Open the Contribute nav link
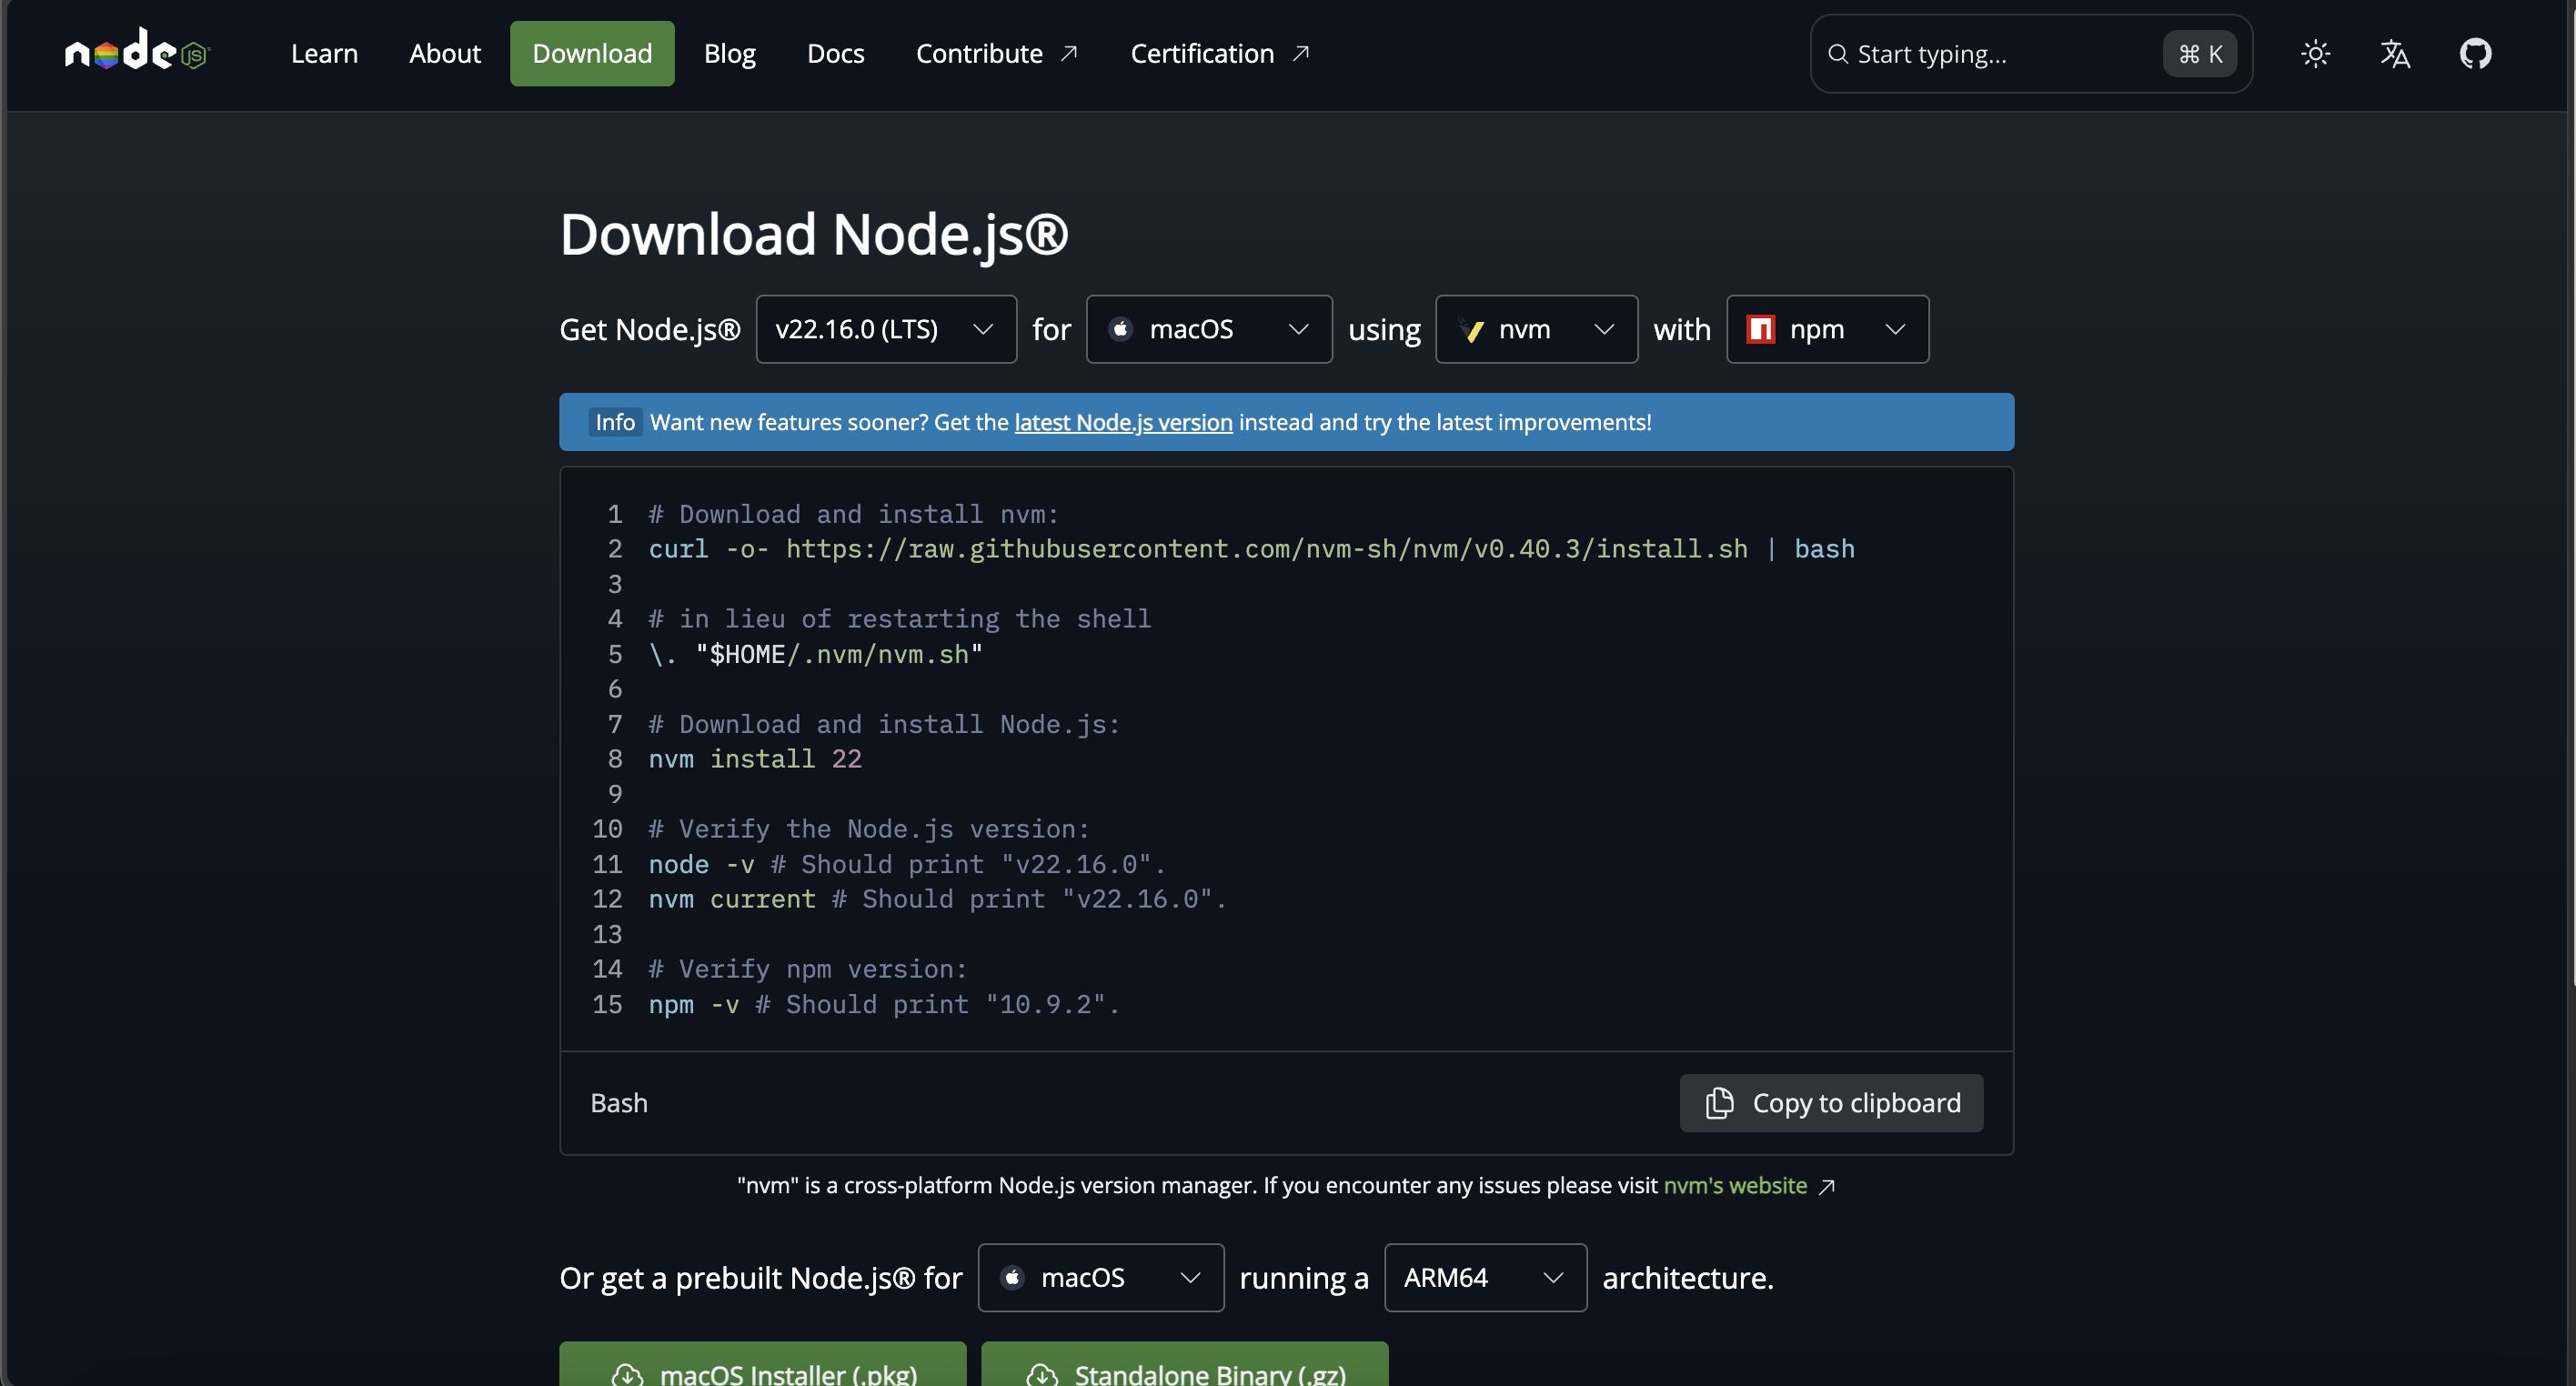The width and height of the screenshot is (2576, 1386). pos(997,54)
